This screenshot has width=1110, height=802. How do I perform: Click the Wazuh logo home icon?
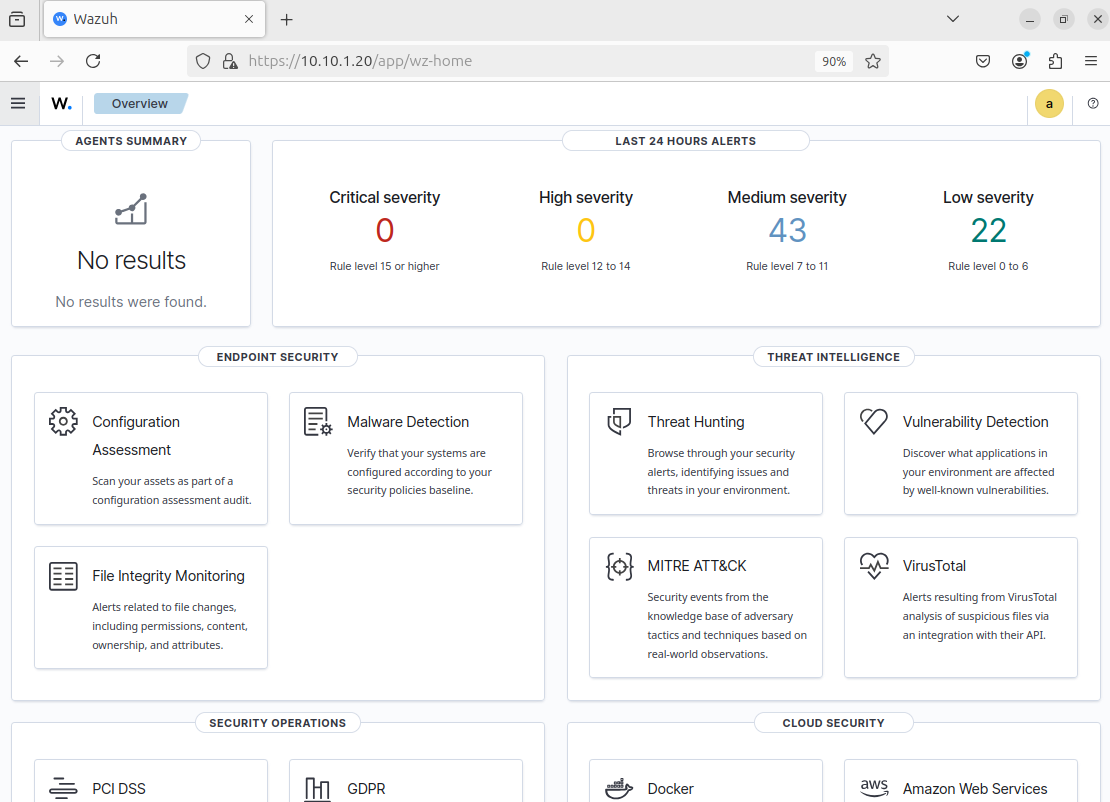pos(61,103)
